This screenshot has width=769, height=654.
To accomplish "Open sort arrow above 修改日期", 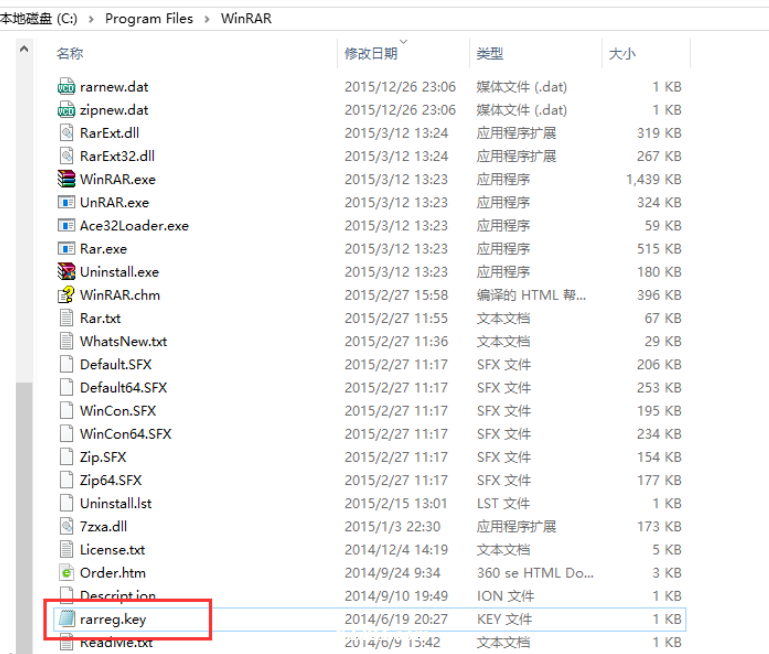I will (x=404, y=42).
